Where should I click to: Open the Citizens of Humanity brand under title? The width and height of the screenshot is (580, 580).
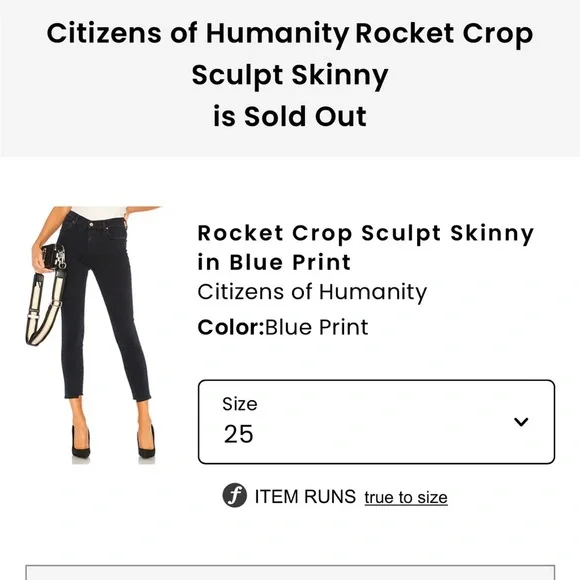312,292
